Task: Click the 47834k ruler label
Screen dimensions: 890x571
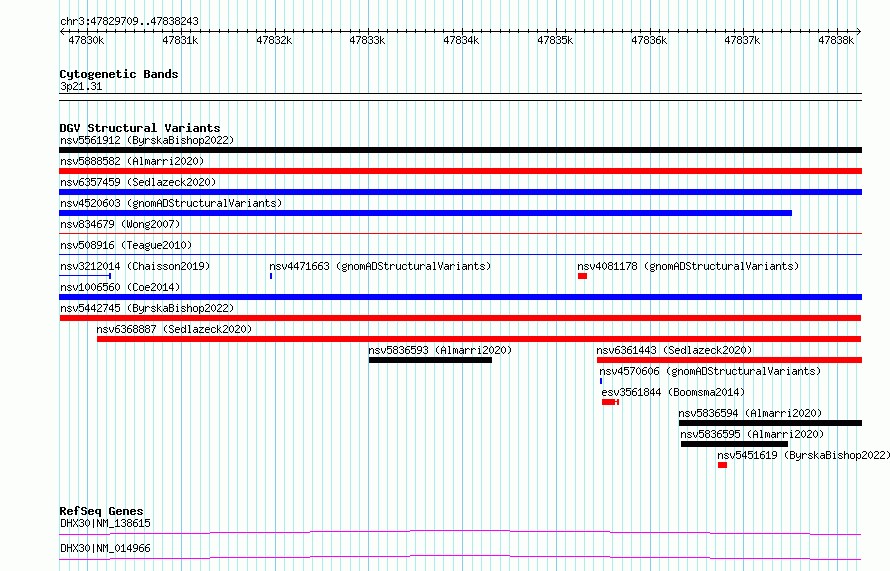Action: coord(461,40)
